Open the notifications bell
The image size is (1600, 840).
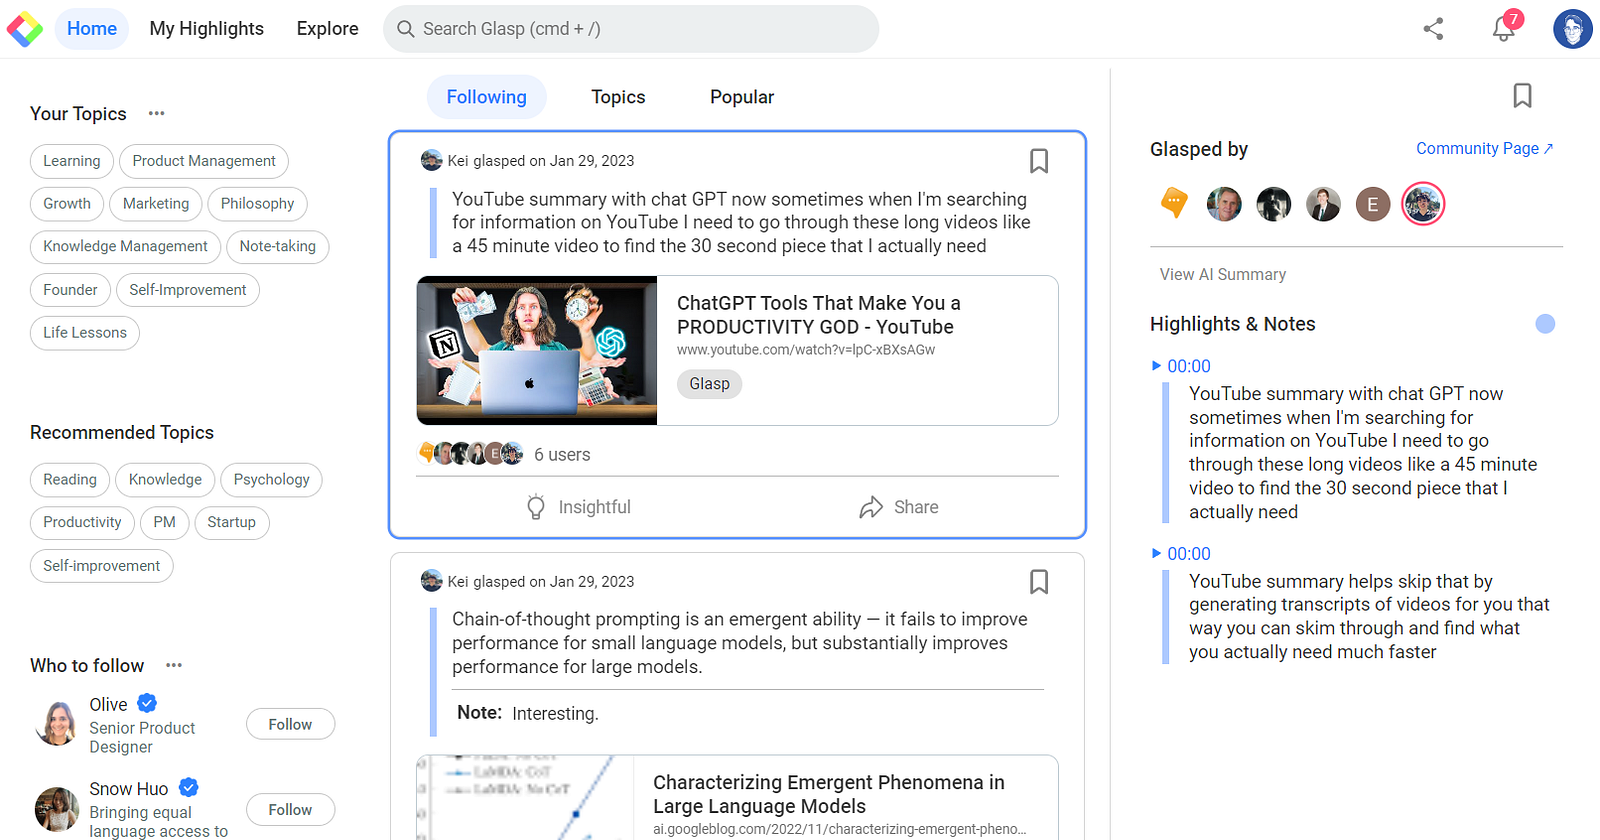click(x=1504, y=28)
